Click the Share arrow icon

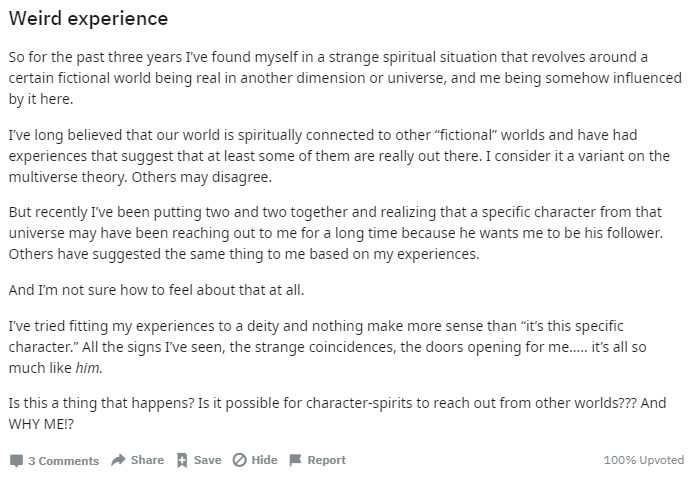pos(118,460)
